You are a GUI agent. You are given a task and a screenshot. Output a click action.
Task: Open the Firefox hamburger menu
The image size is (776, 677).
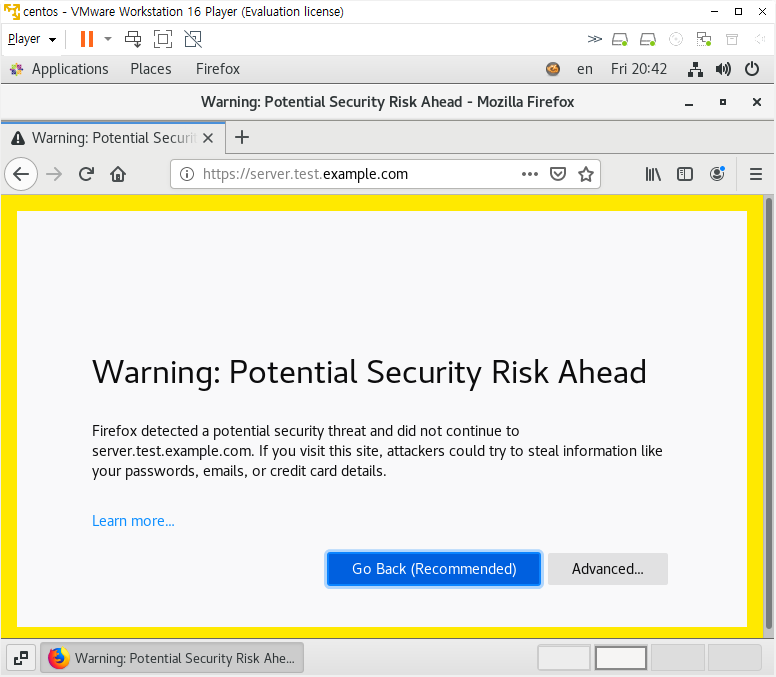tap(756, 174)
